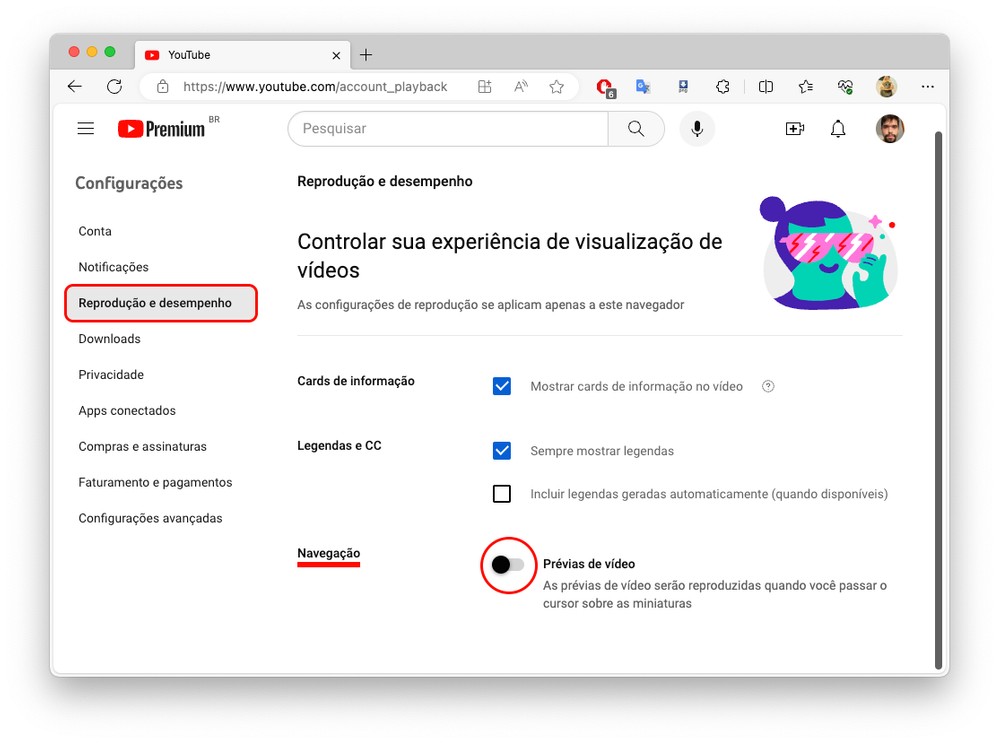
Task: Activate the Read aloud icon
Action: coord(521,87)
